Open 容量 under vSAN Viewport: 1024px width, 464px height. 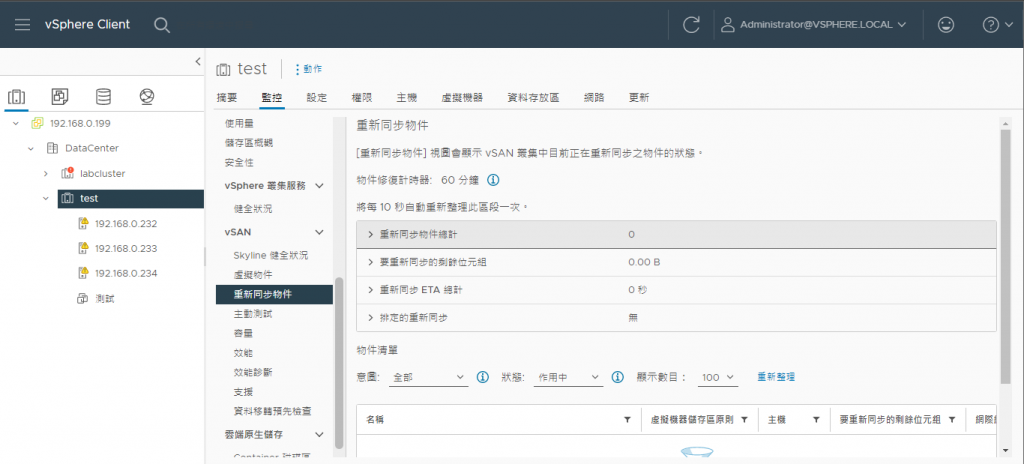243,333
